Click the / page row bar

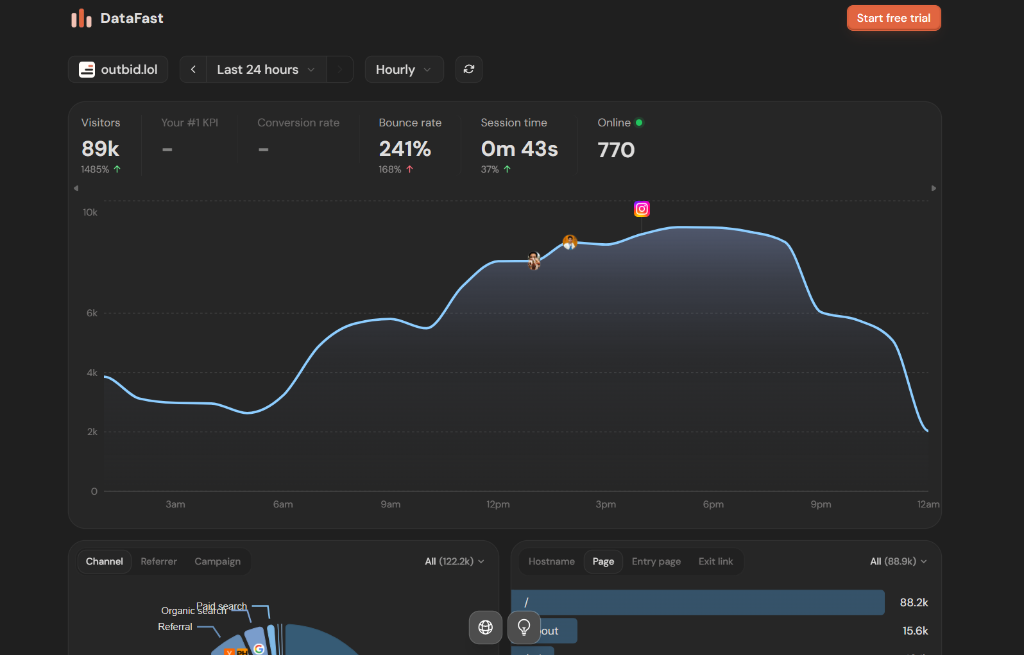point(698,602)
